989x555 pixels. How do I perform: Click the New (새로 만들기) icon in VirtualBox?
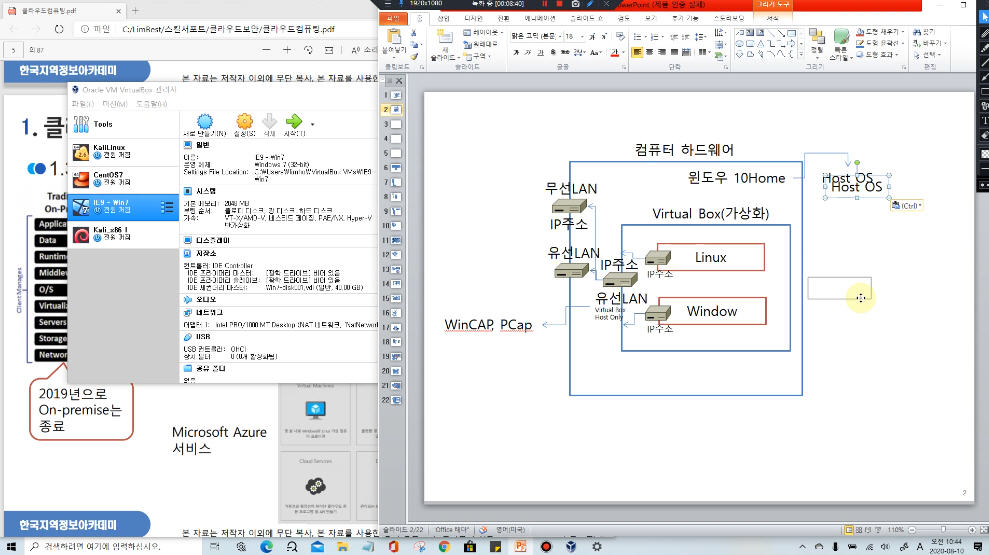205,121
